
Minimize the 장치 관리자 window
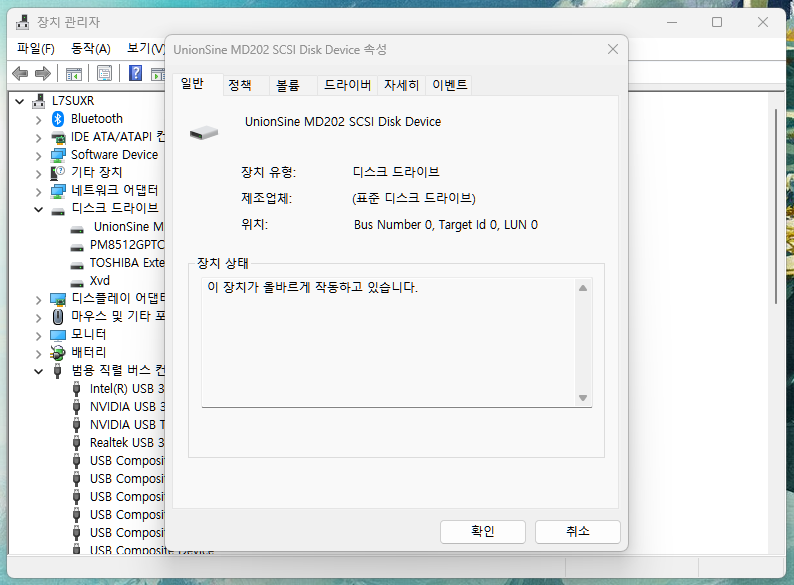pyautogui.click(x=672, y=22)
